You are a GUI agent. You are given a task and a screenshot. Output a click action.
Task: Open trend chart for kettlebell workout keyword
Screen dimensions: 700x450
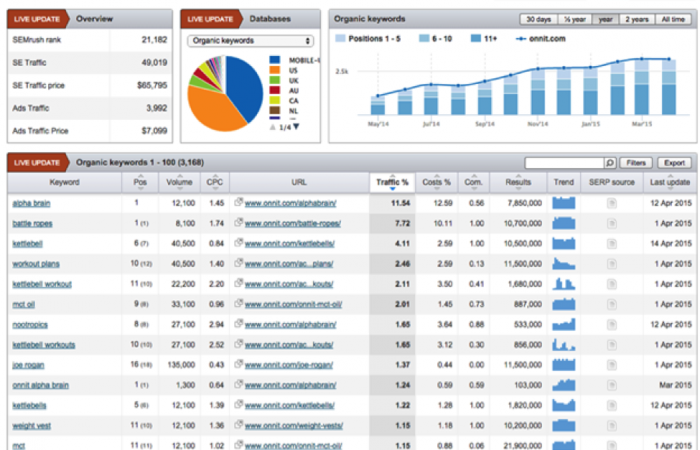tap(563, 284)
